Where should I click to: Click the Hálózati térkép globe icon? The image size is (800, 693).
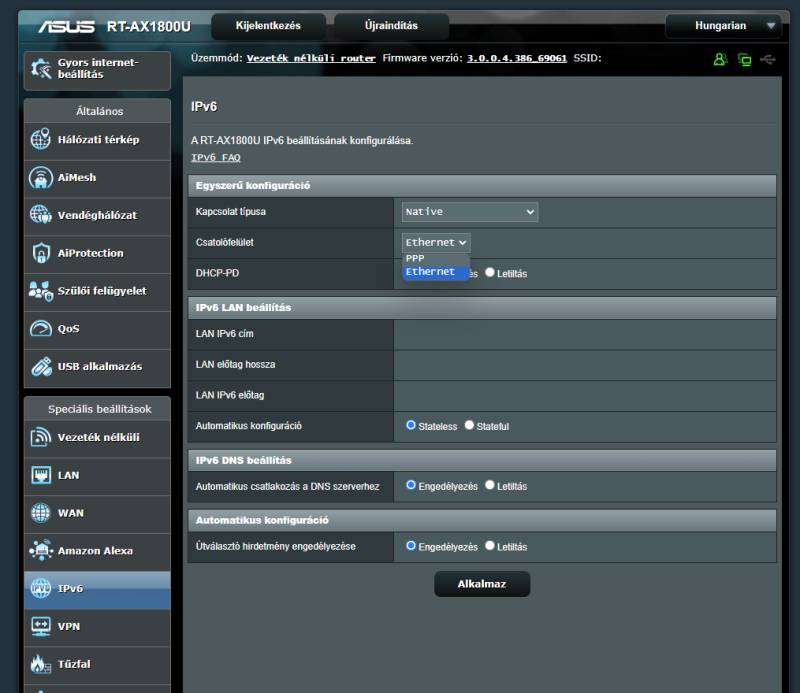point(41,139)
